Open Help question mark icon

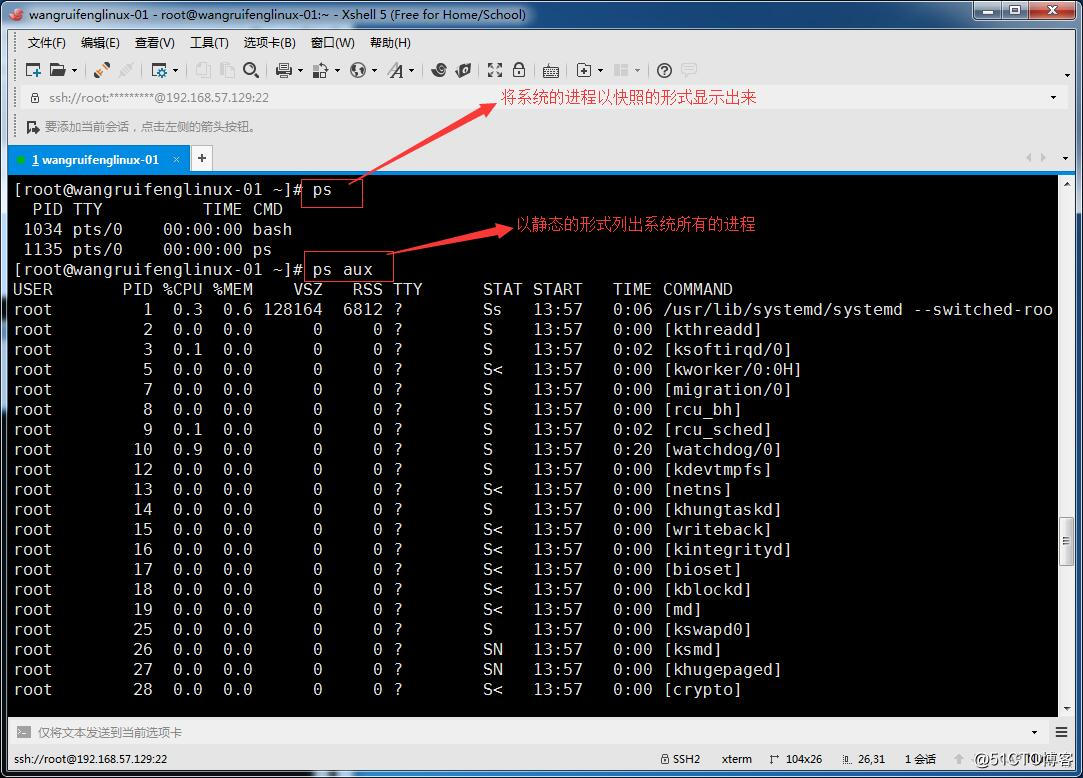[664, 70]
